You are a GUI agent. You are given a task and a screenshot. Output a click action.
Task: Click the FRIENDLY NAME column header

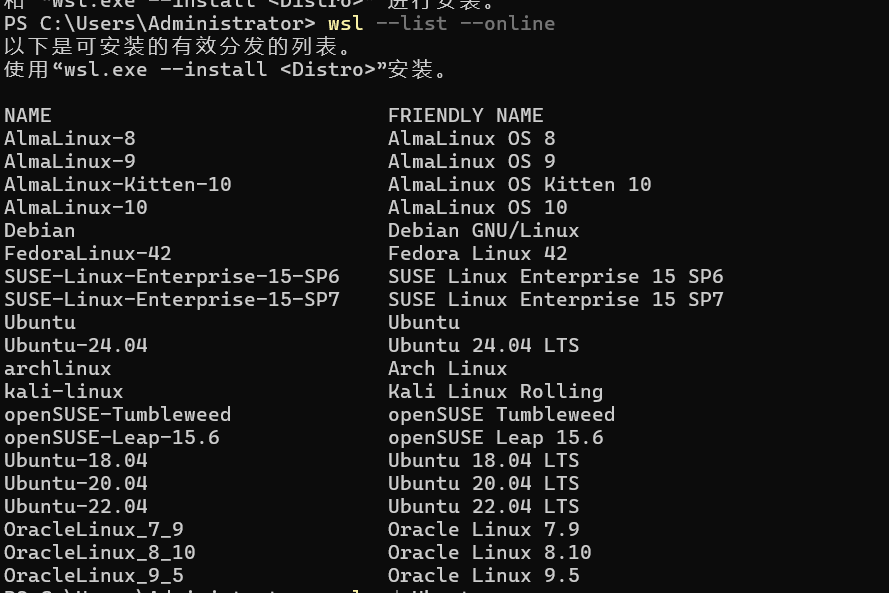tap(465, 115)
